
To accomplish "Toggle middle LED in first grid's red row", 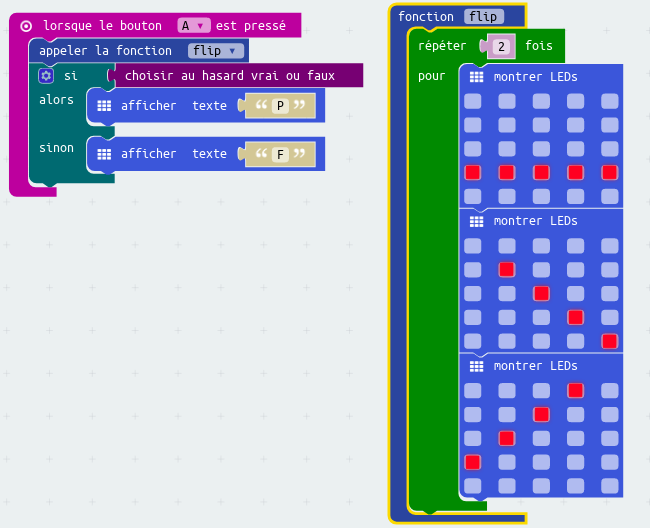I will pos(541,172).
